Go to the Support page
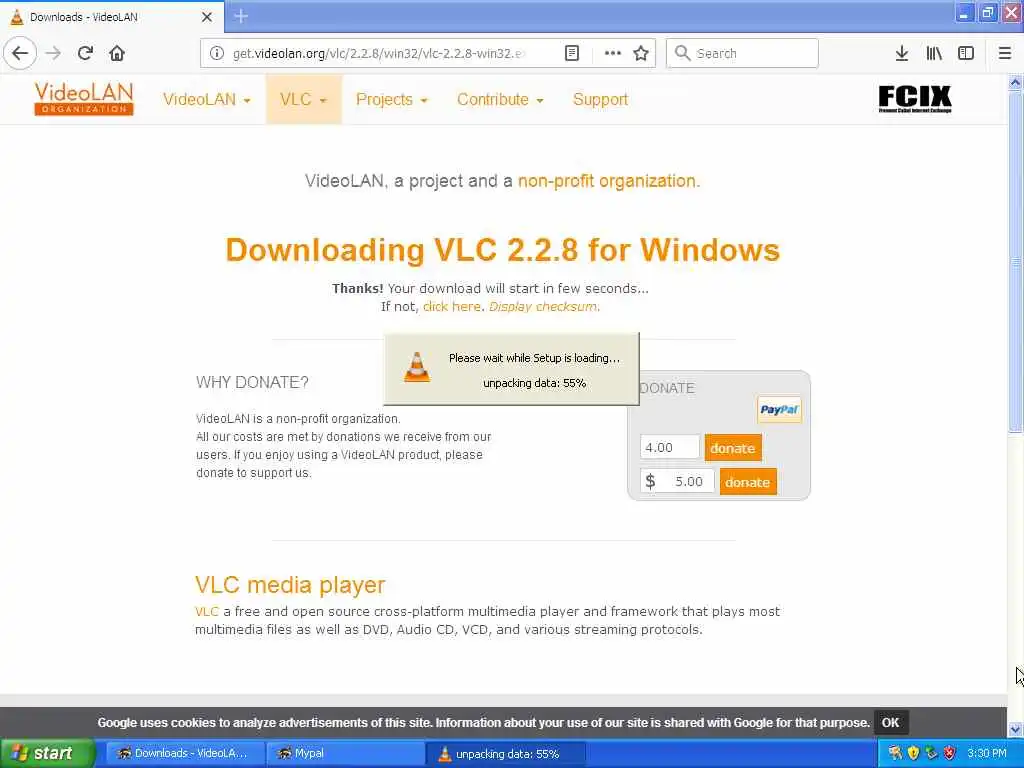Image resolution: width=1024 pixels, height=768 pixels. tap(600, 99)
